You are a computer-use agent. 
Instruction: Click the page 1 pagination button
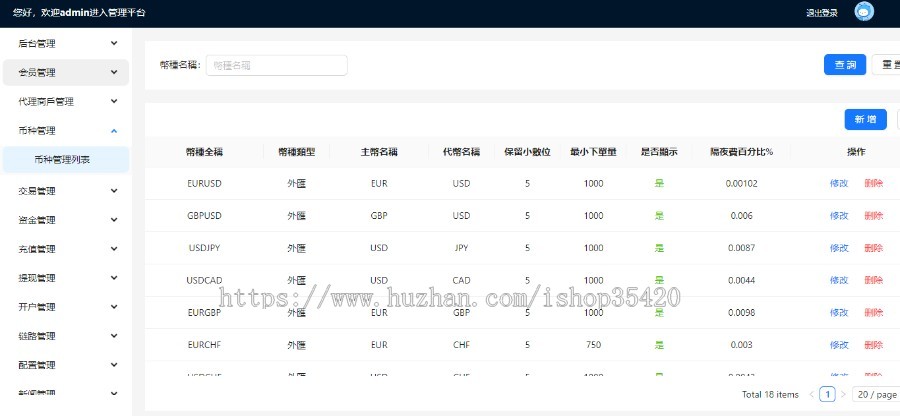click(x=827, y=394)
